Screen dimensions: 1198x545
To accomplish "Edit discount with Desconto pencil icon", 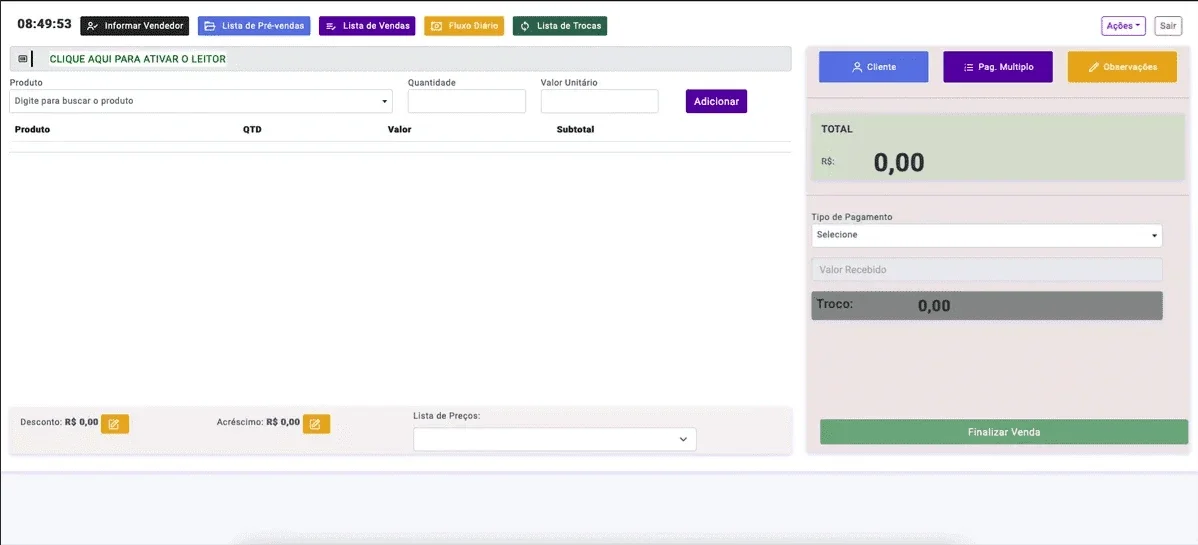I will click(x=115, y=423).
